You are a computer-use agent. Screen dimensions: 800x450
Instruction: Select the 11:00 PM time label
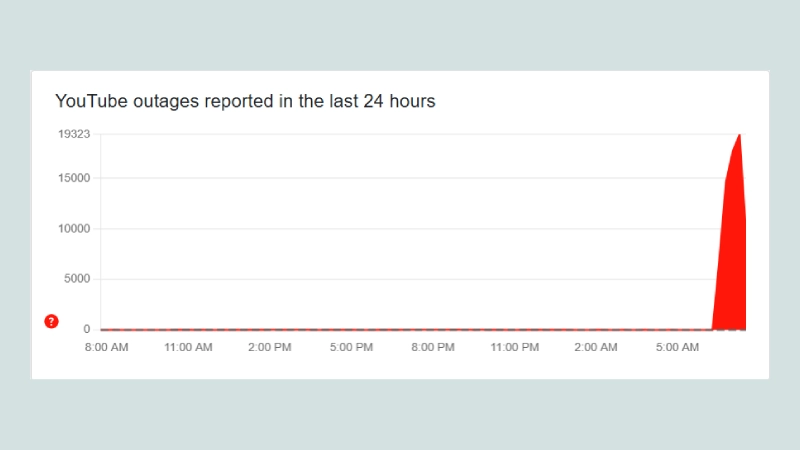click(515, 348)
